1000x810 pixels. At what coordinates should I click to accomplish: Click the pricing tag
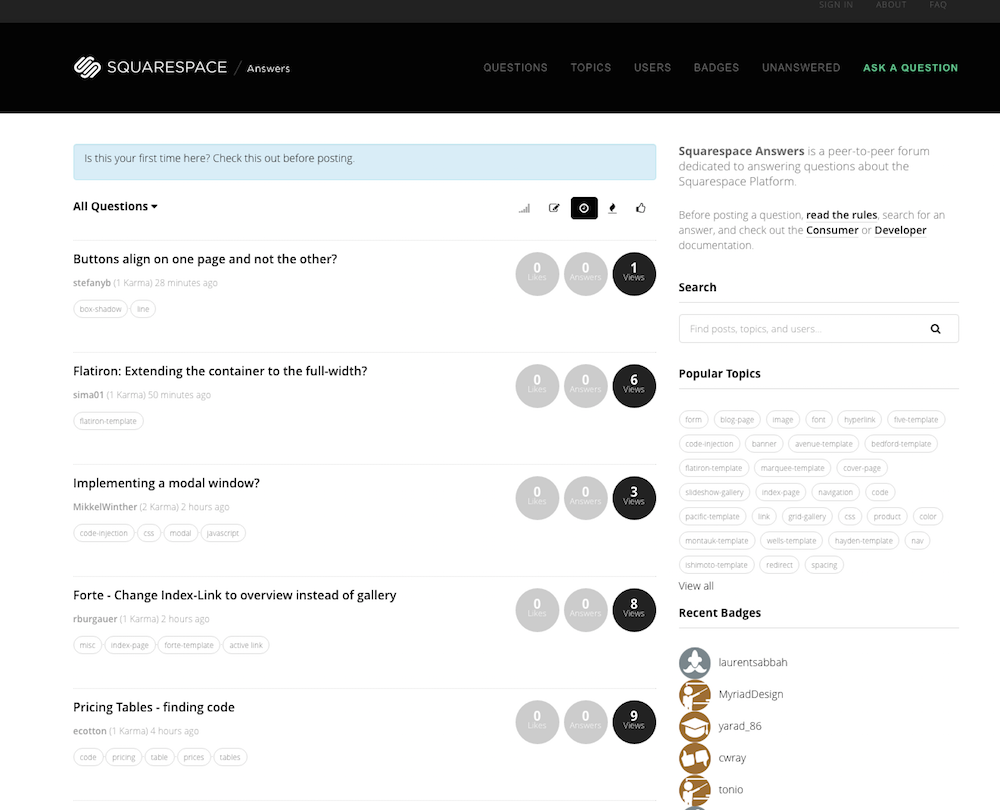click(124, 758)
